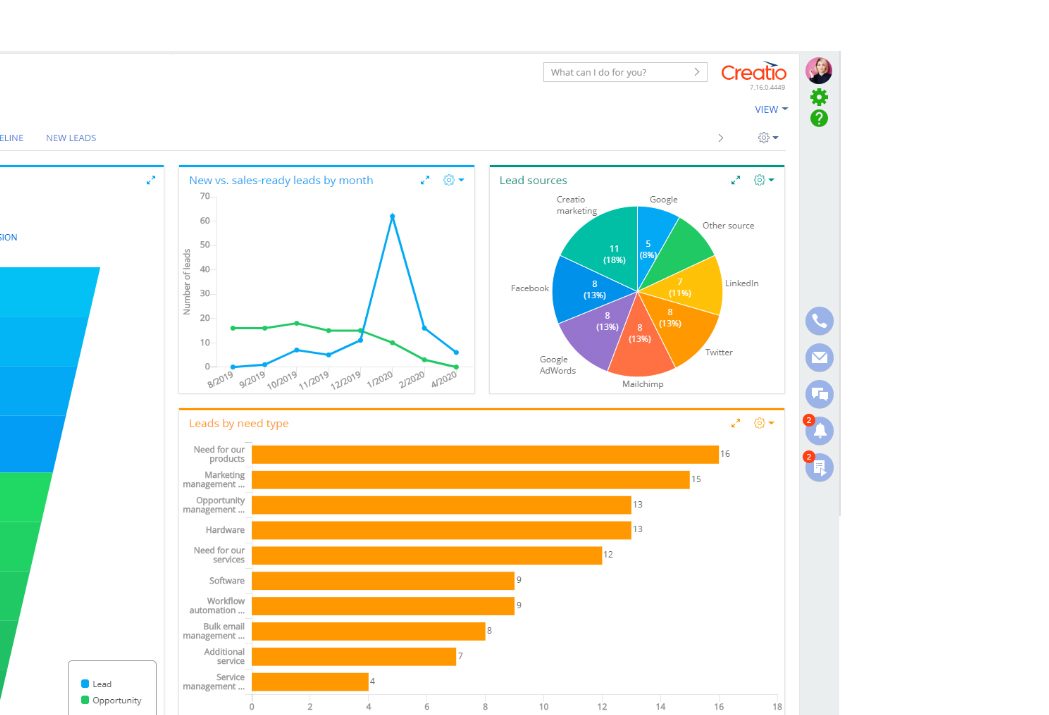Screen dimensions: 1049x715
Task: Open dashboard tabs gear settings dropdown
Action: pyautogui.click(x=767, y=138)
